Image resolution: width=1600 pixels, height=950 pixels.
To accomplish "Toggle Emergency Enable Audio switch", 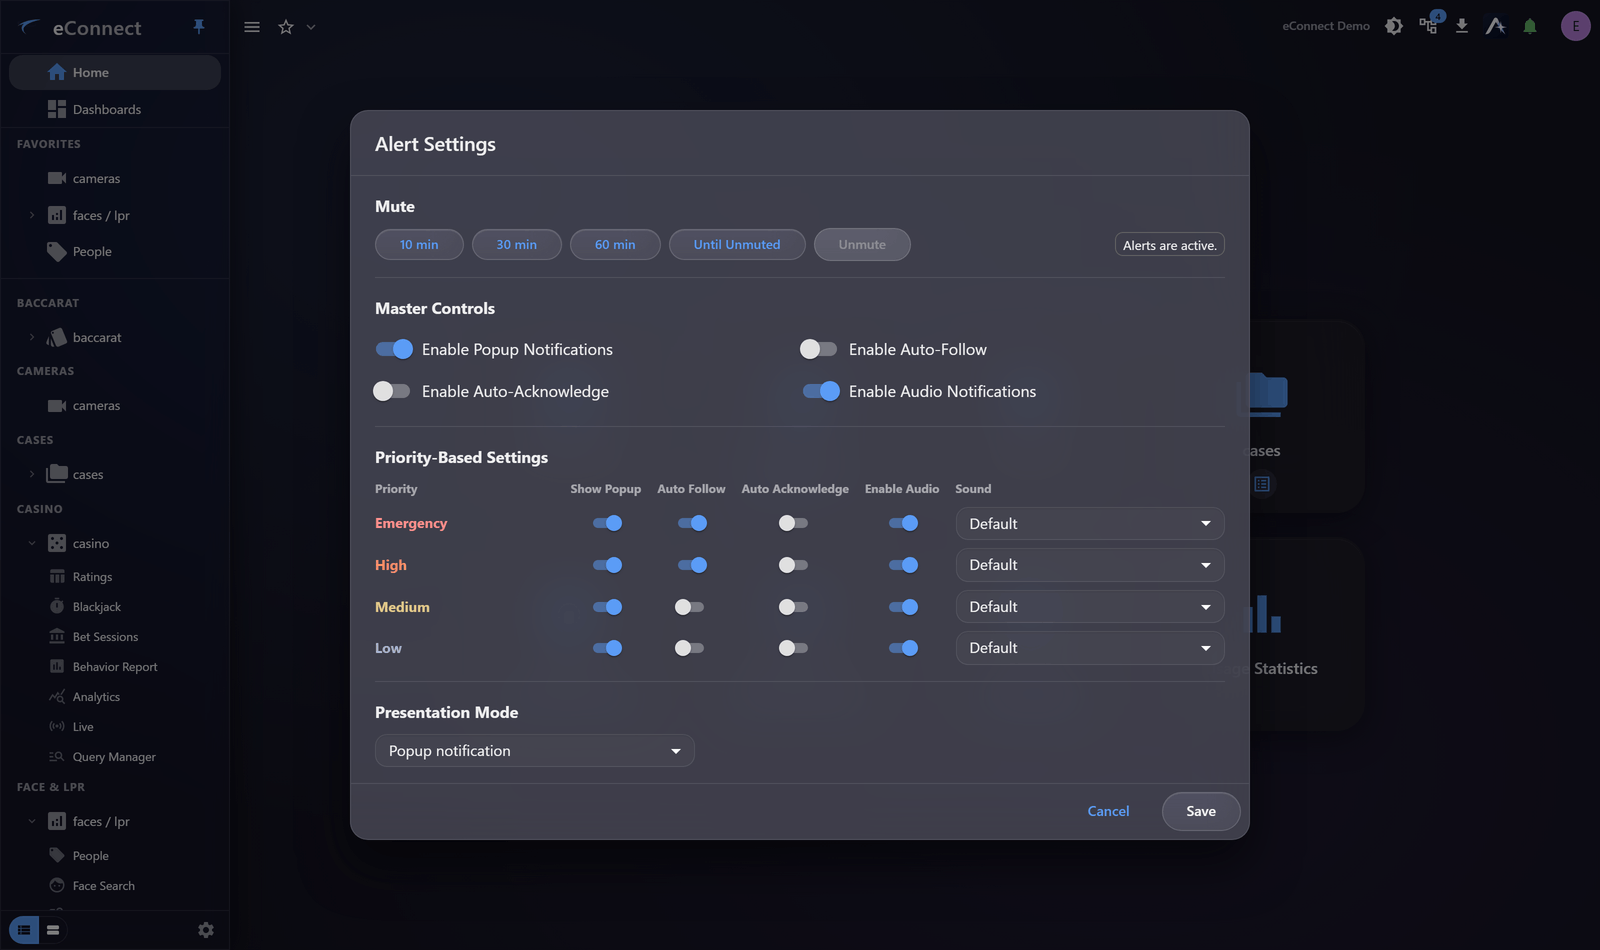I will 903,523.
